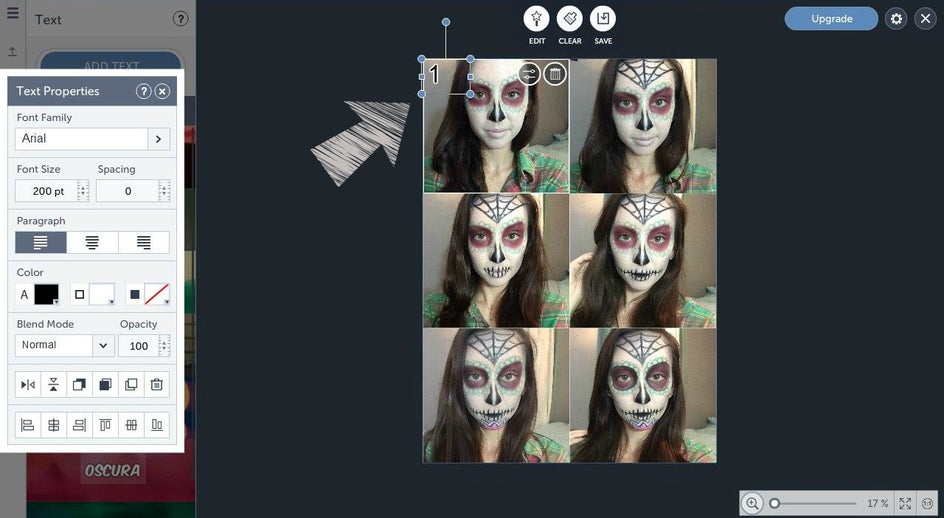
Task: Flip text horizontally
Action: point(28,385)
